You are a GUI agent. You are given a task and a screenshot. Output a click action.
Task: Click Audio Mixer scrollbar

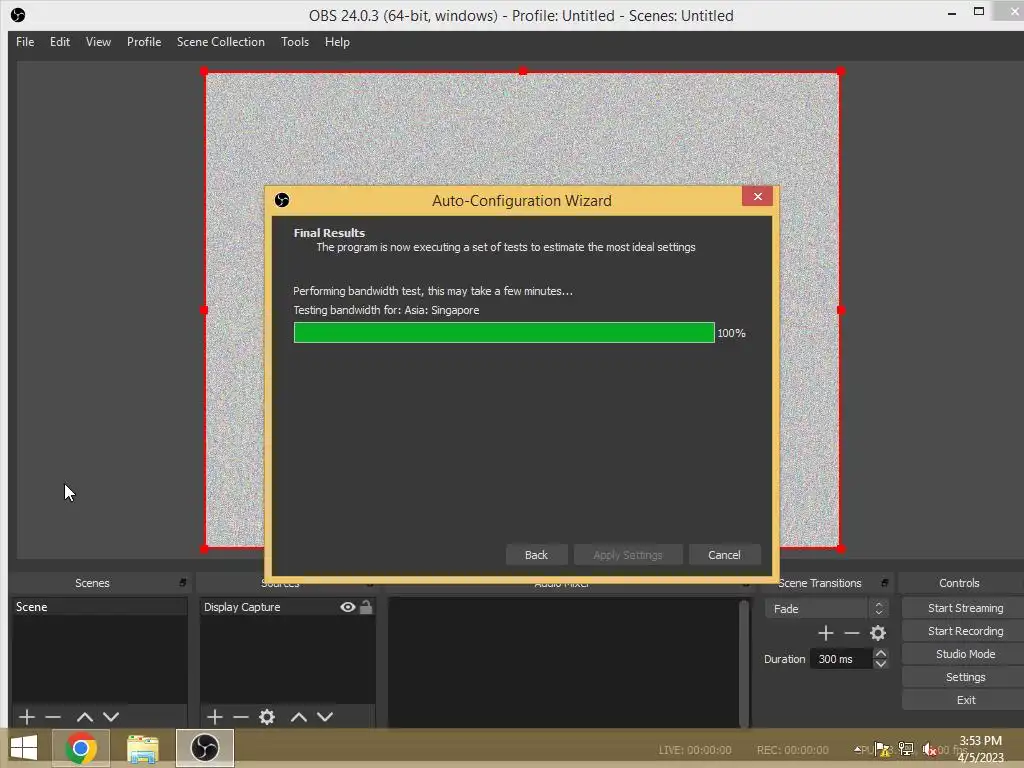pyautogui.click(x=743, y=662)
